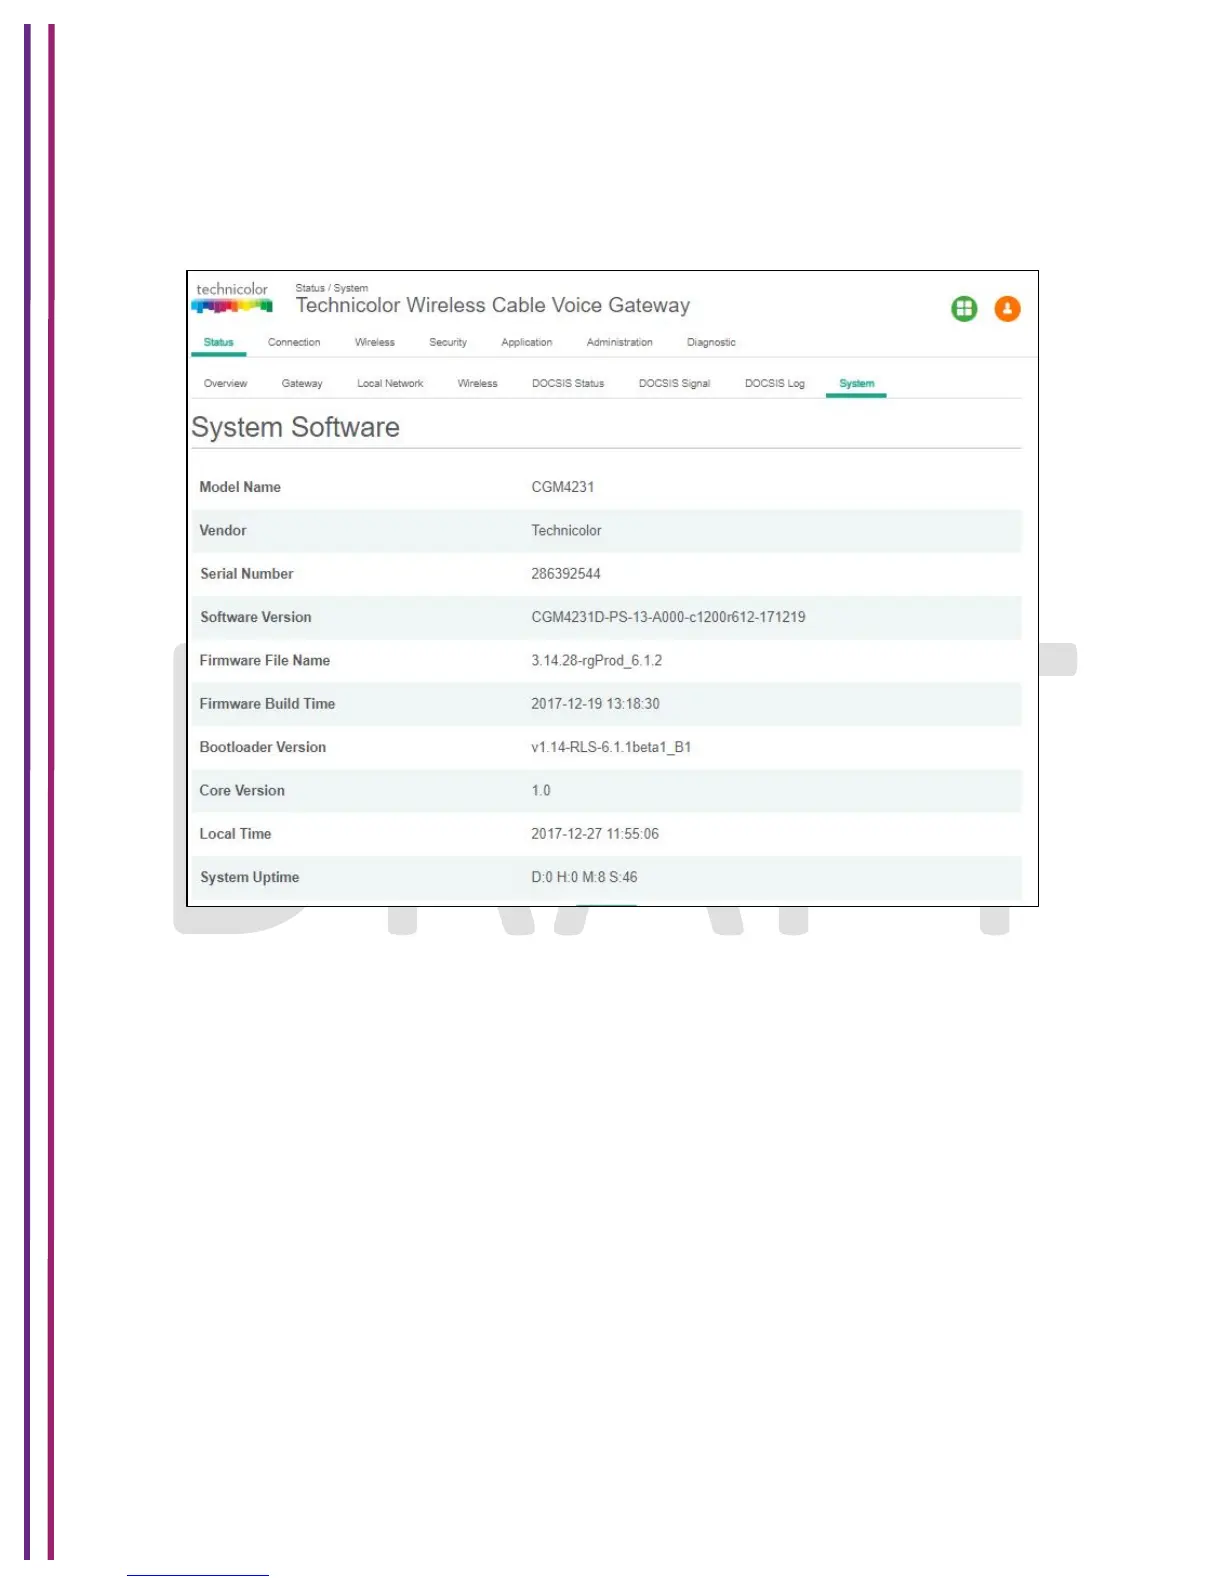The image size is (1224, 1584).
Task: Select serial number 286392544
Action: 566,573
